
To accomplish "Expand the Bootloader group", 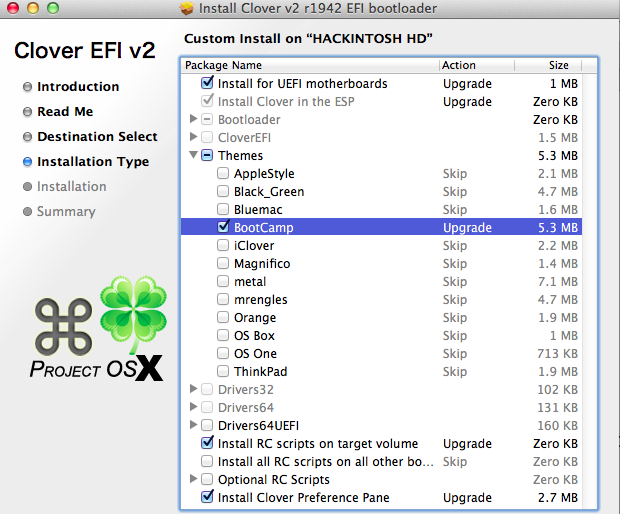I will (193, 120).
